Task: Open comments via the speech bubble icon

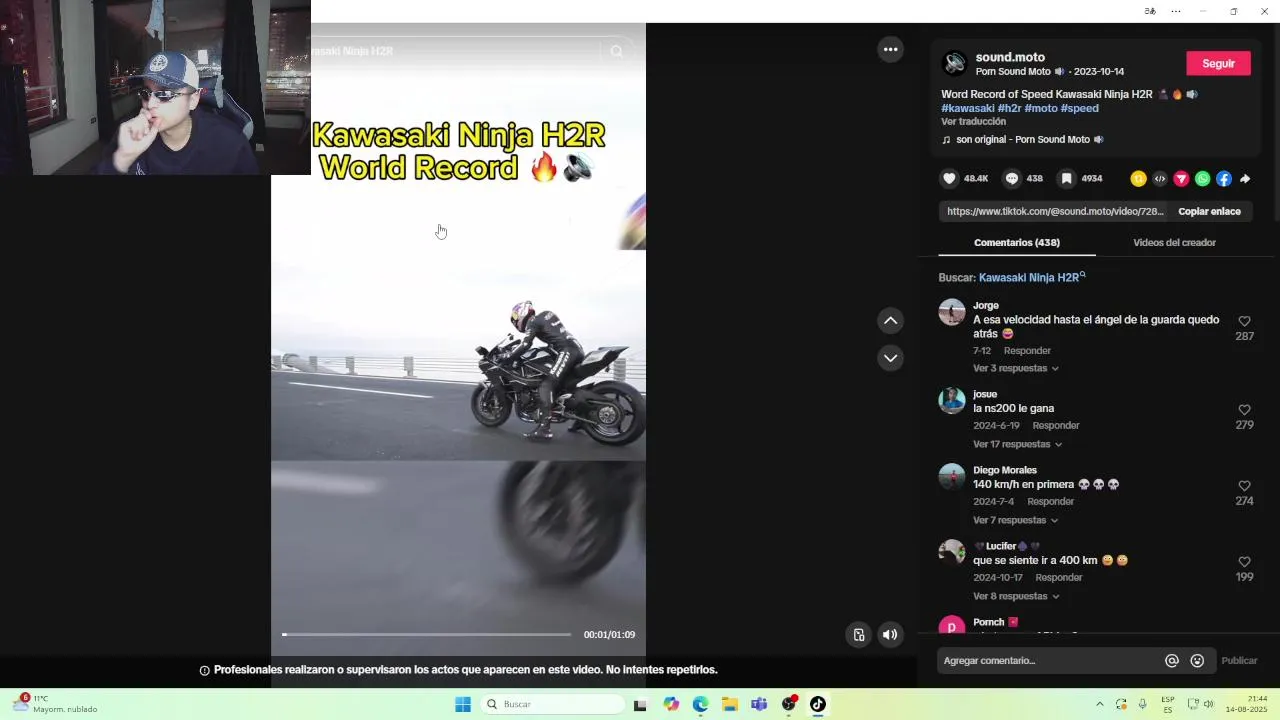Action: pyautogui.click(x=1012, y=179)
